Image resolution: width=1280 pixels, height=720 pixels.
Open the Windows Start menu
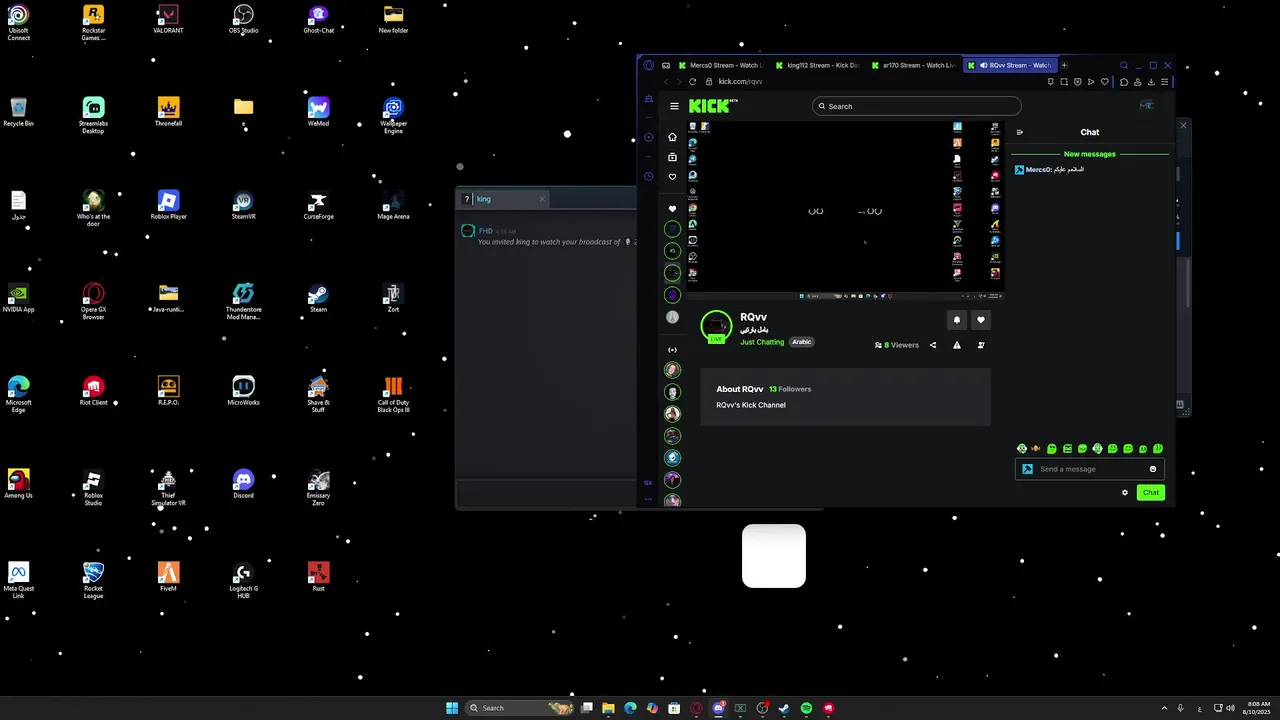coord(452,708)
